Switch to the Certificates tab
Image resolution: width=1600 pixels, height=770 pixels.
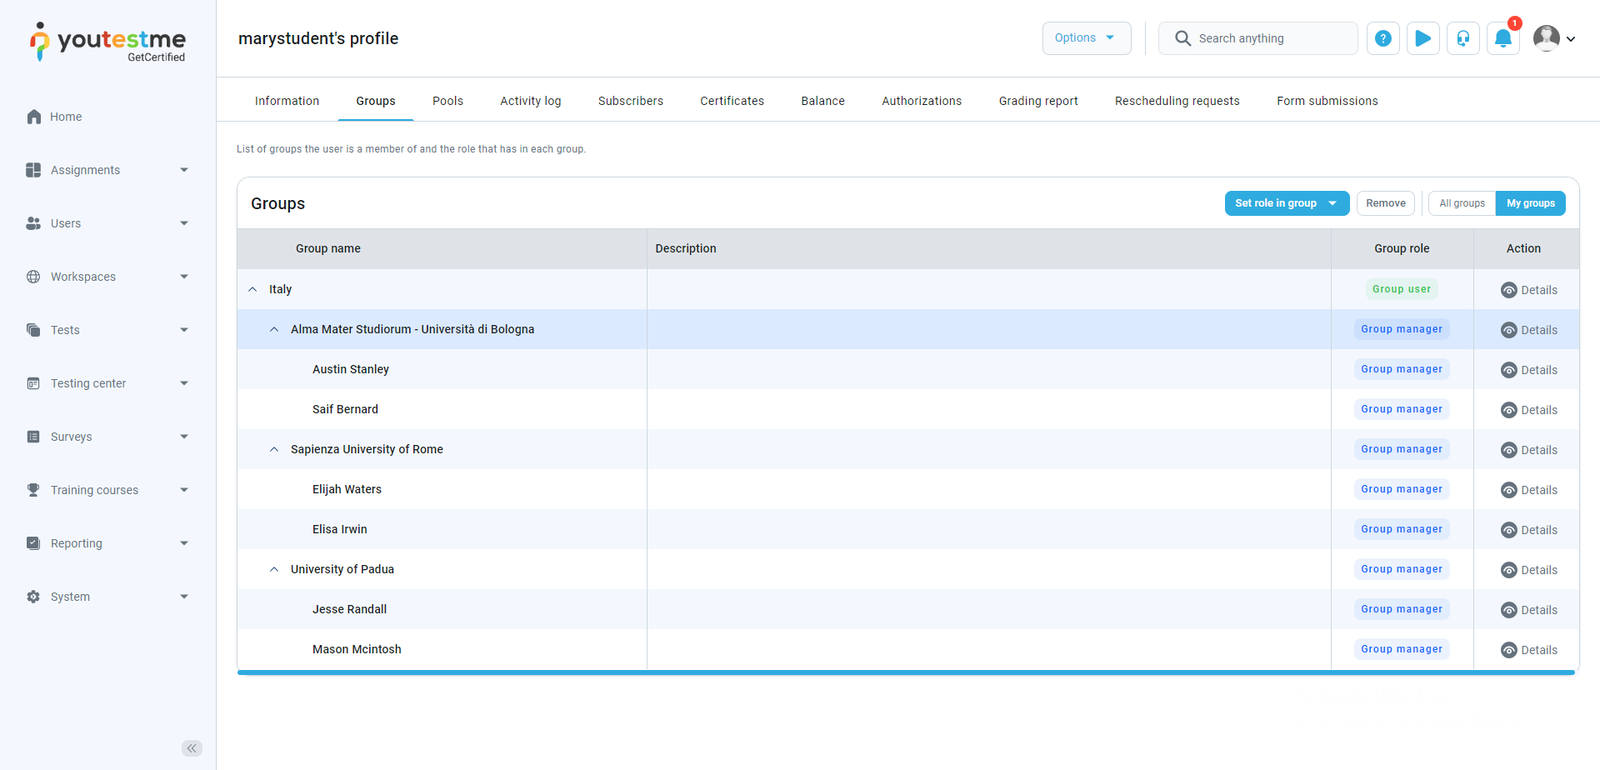731,101
